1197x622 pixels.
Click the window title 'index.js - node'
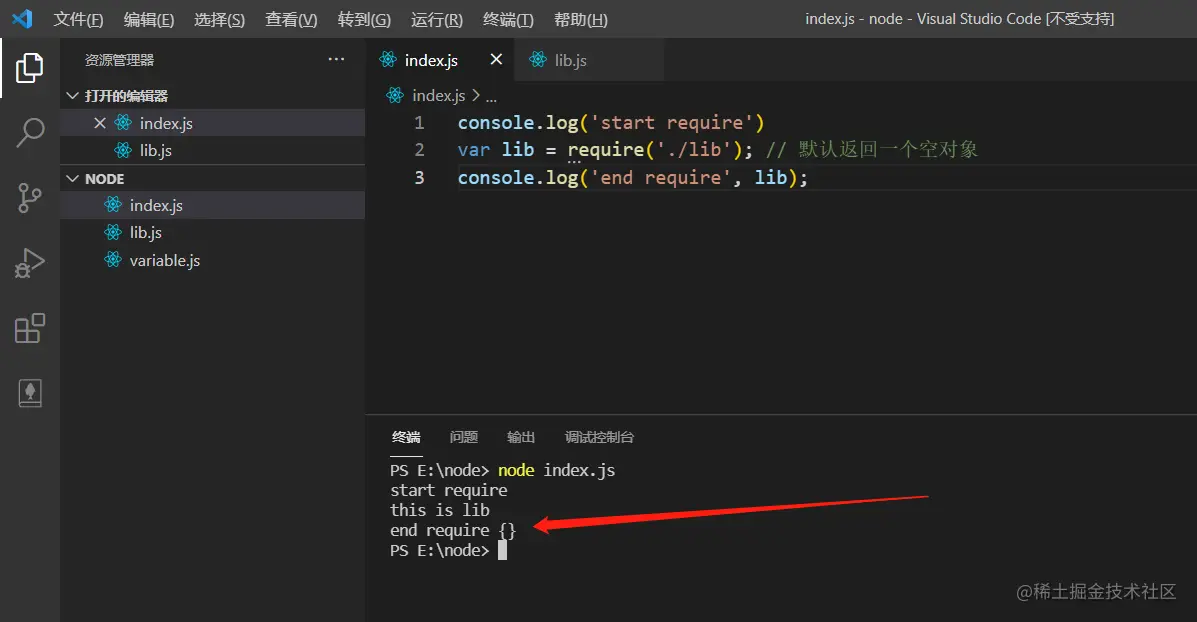853,18
